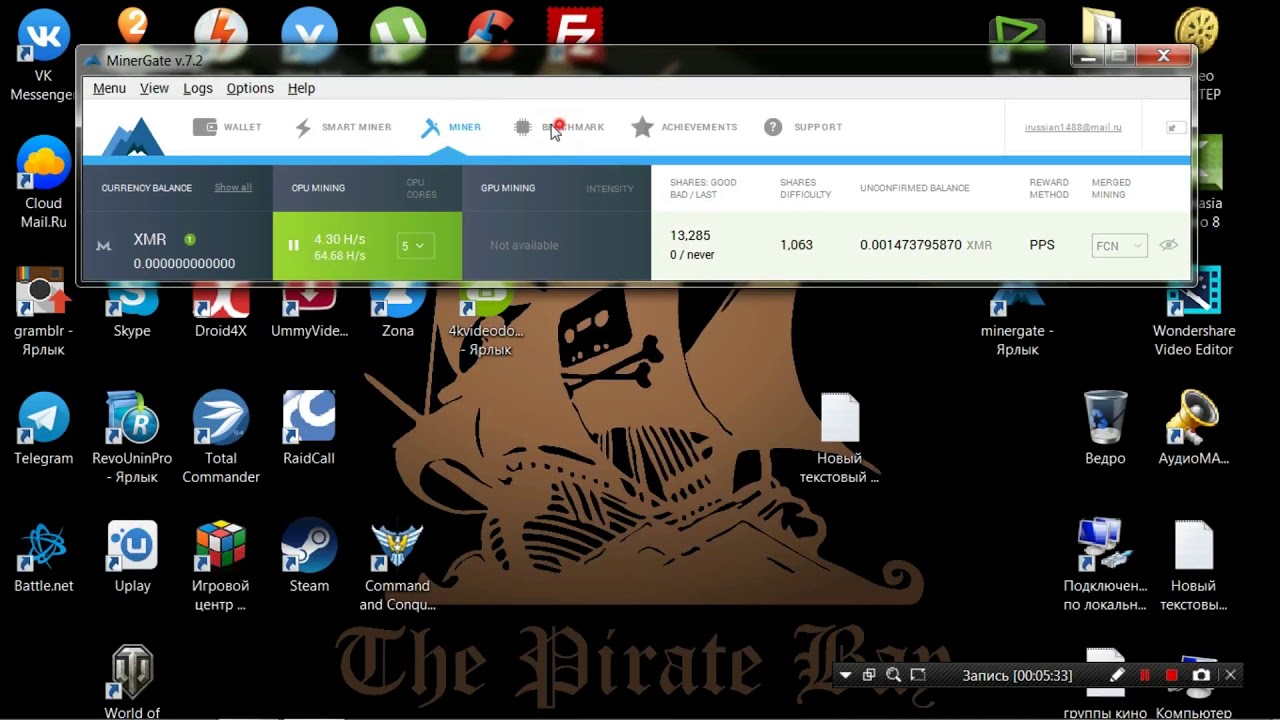
Task: Select the Cloud Mail.Ru desktop icon
Action: coord(44,182)
